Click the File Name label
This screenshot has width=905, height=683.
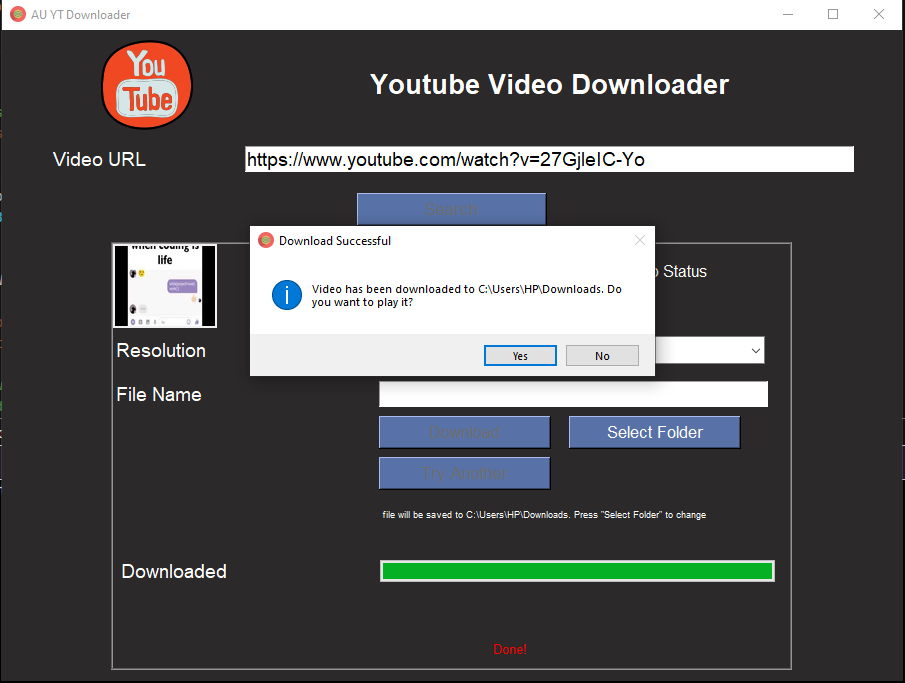[159, 394]
